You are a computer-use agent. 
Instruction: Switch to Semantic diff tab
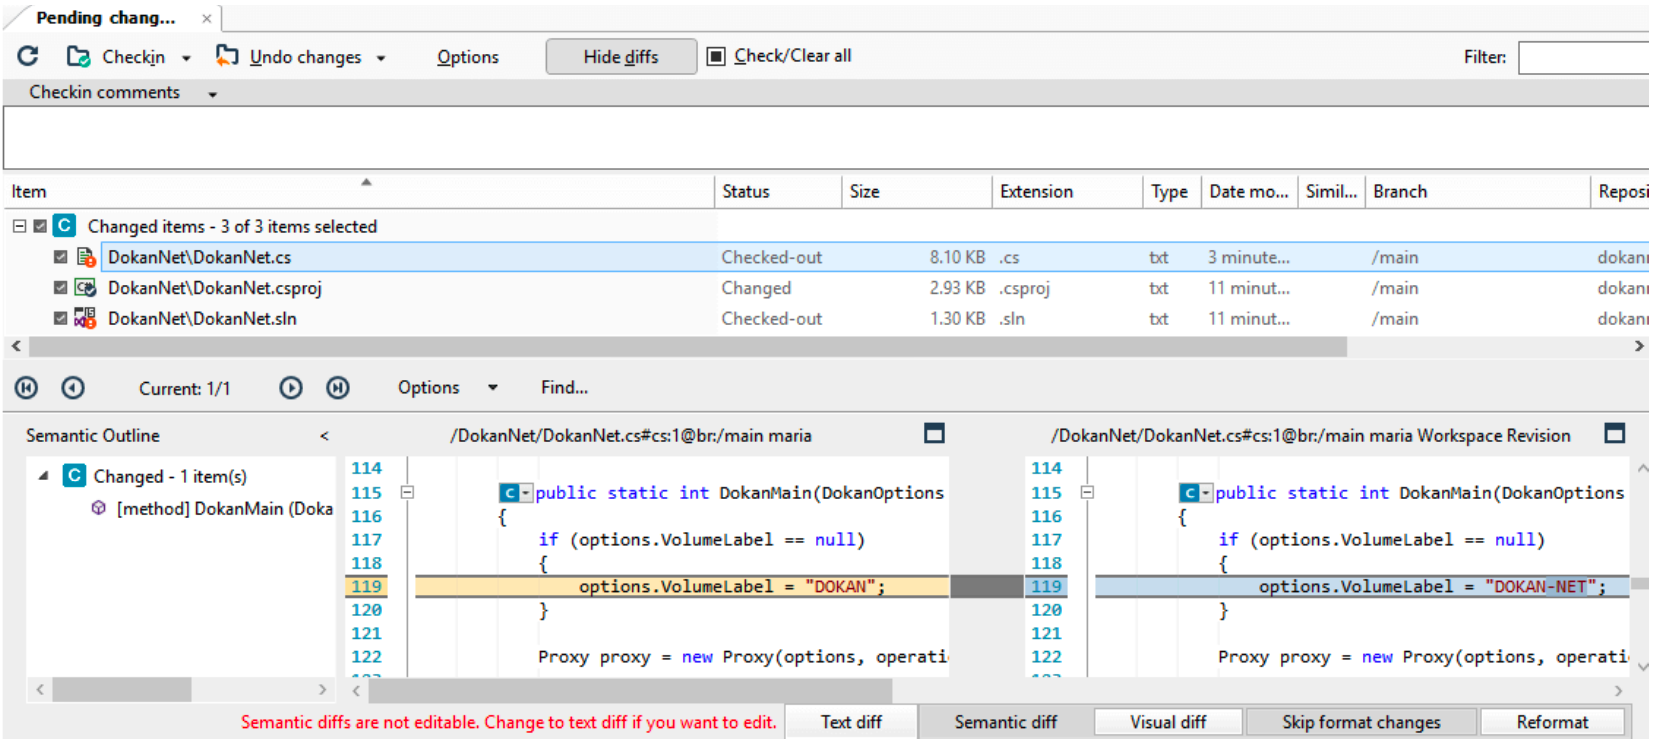1005,722
